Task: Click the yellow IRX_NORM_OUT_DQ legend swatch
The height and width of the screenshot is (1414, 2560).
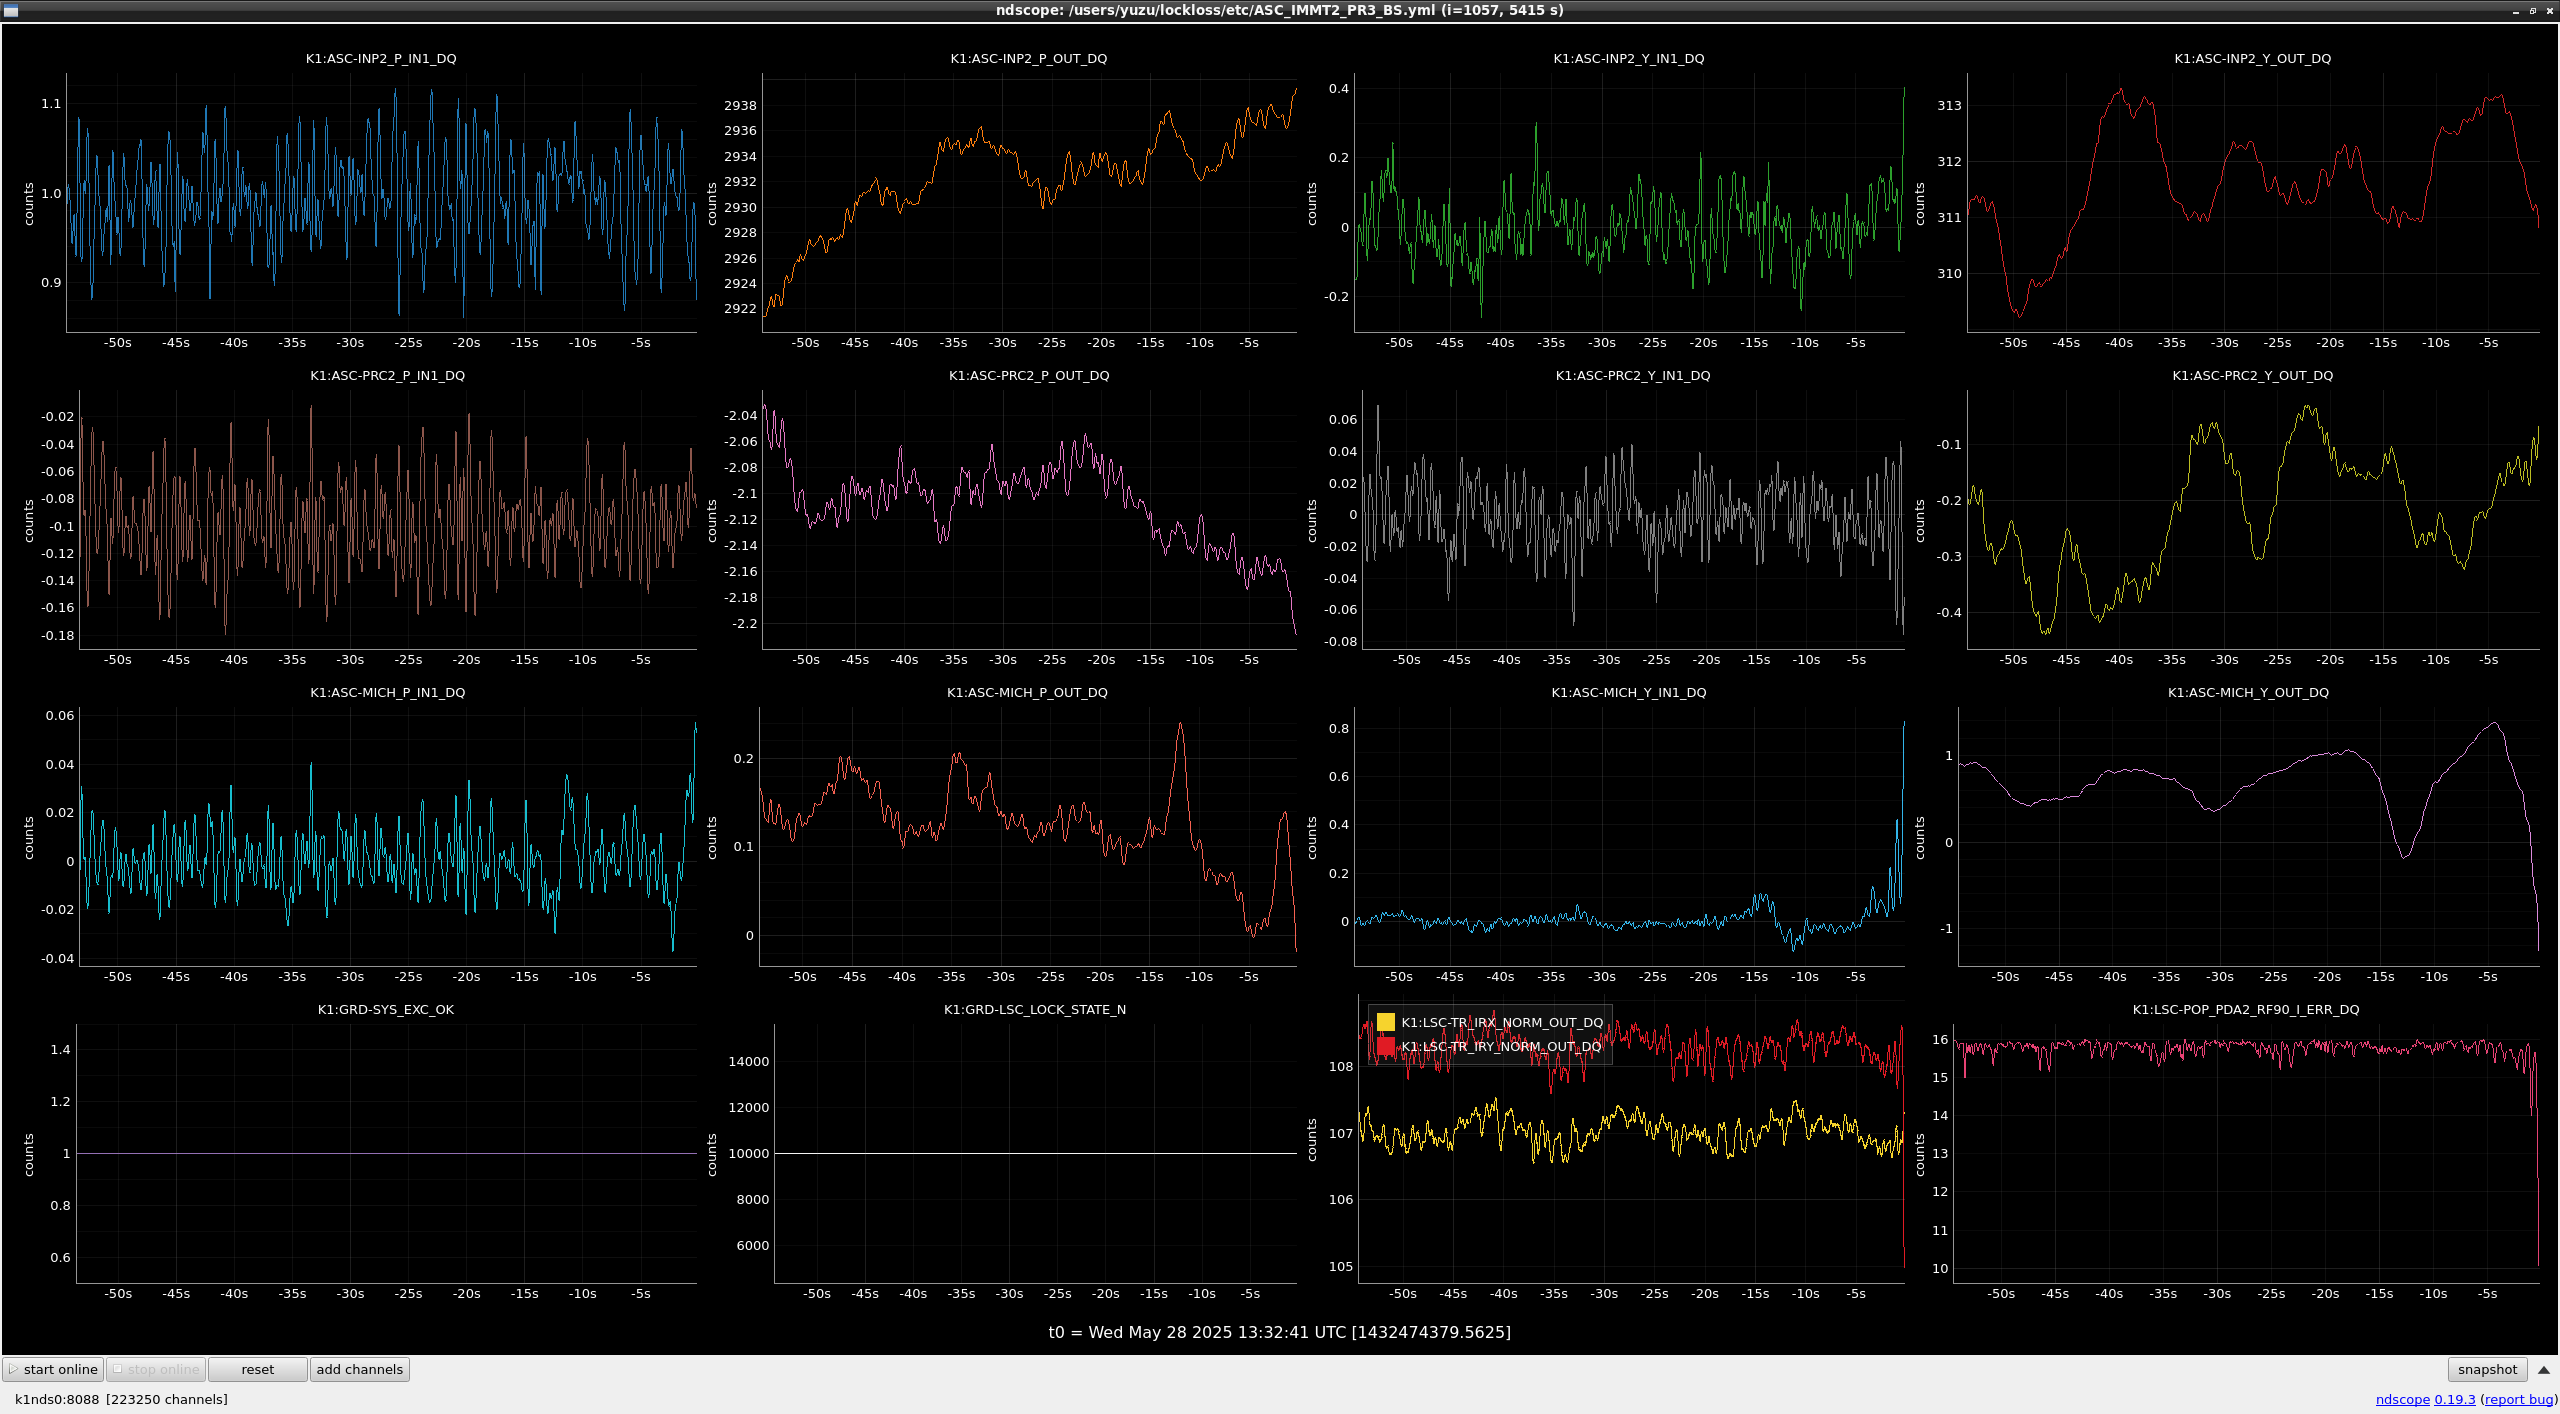Action: [x=1386, y=1022]
